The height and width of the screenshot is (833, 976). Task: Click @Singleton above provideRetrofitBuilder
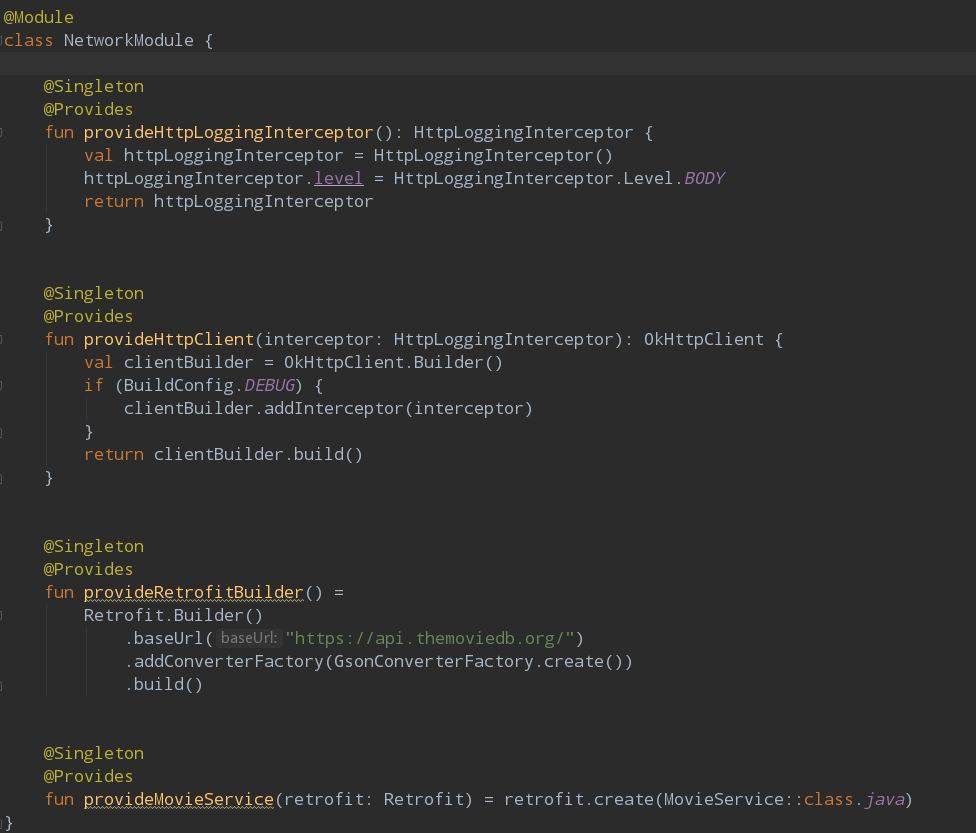(93, 547)
